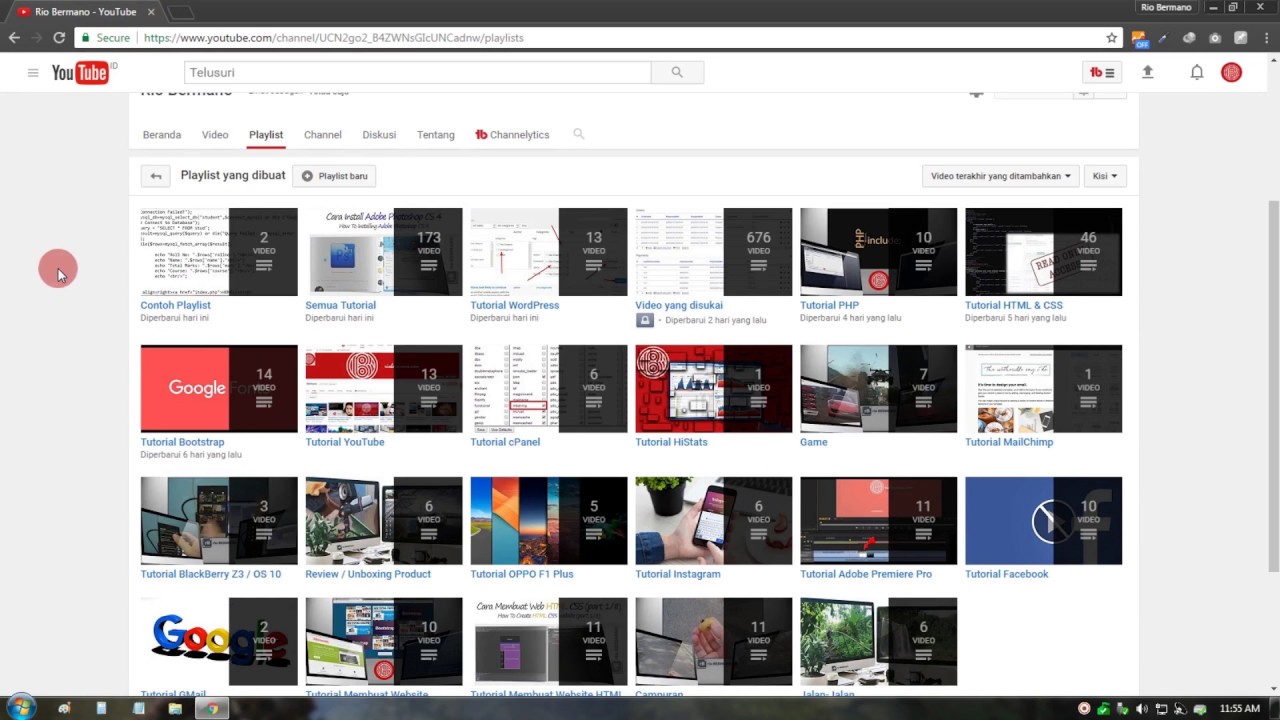Click the Video yang disukai thumbnail, 676 videos
1280x720 pixels.
(x=713, y=252)
